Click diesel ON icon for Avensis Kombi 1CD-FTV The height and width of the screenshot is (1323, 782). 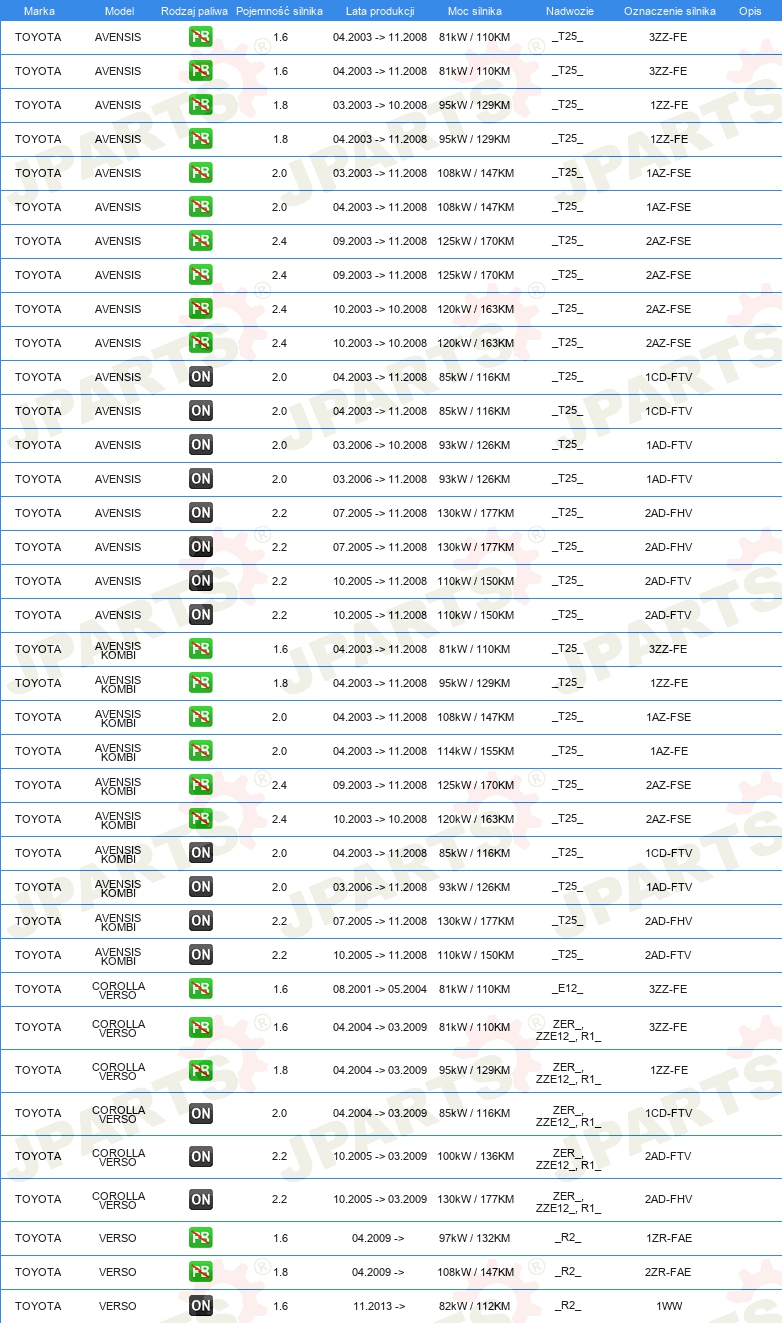pyautogui.click(x=201, y=853)
